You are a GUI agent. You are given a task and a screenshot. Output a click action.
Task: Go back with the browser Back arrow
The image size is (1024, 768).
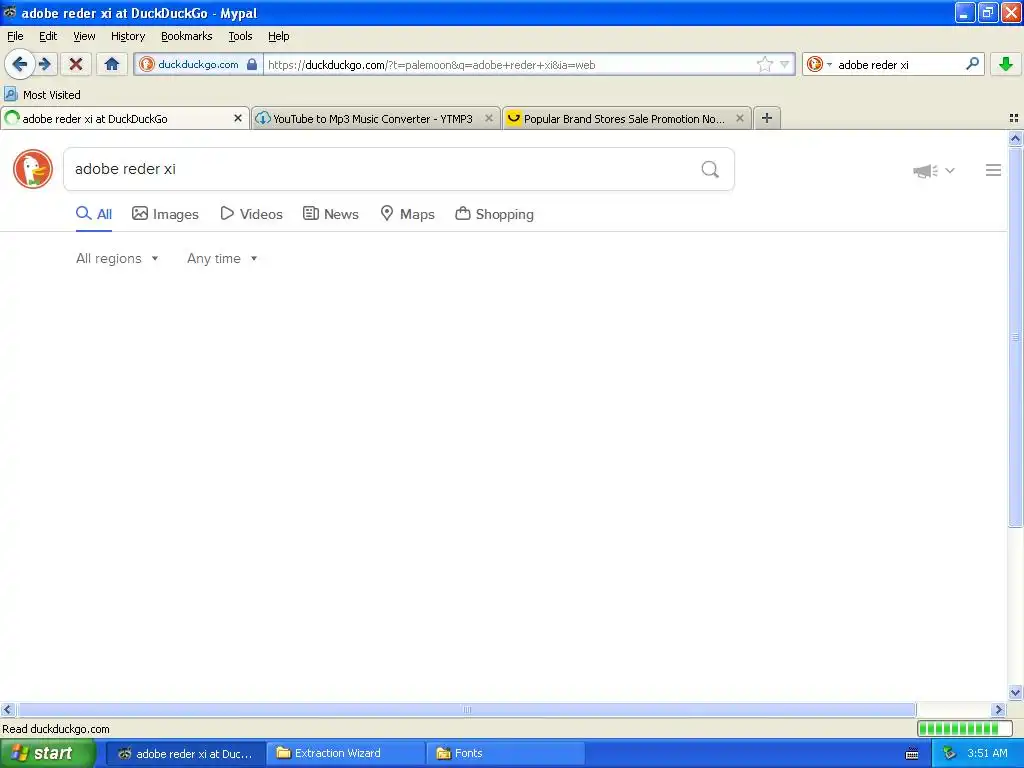tap(19, 64)
